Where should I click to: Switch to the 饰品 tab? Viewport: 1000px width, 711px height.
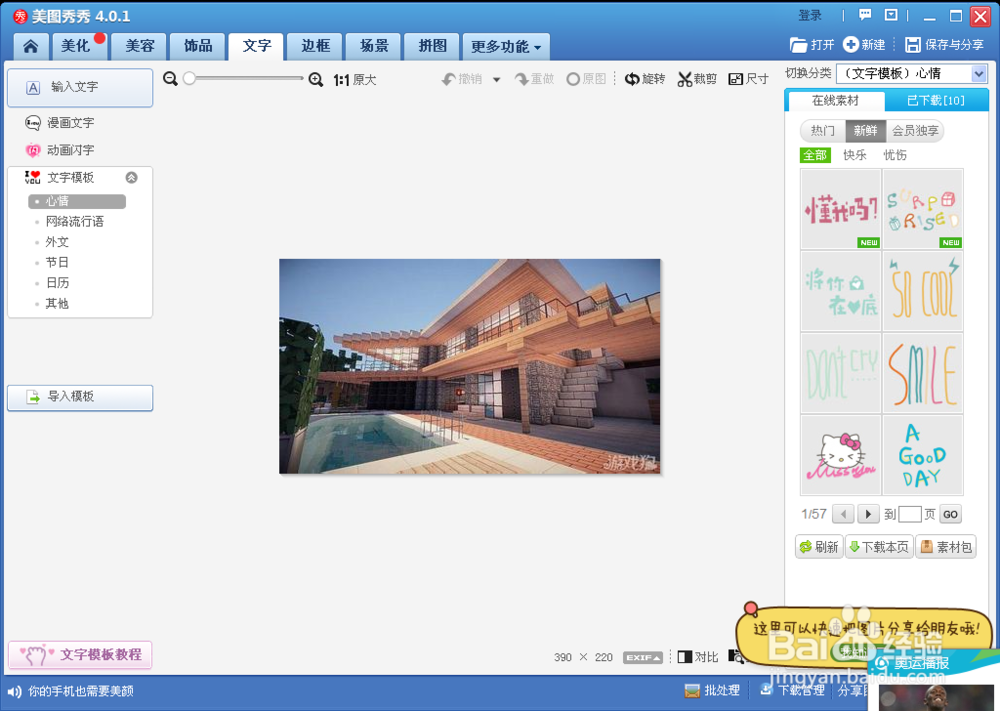click(x=198, y=46)
